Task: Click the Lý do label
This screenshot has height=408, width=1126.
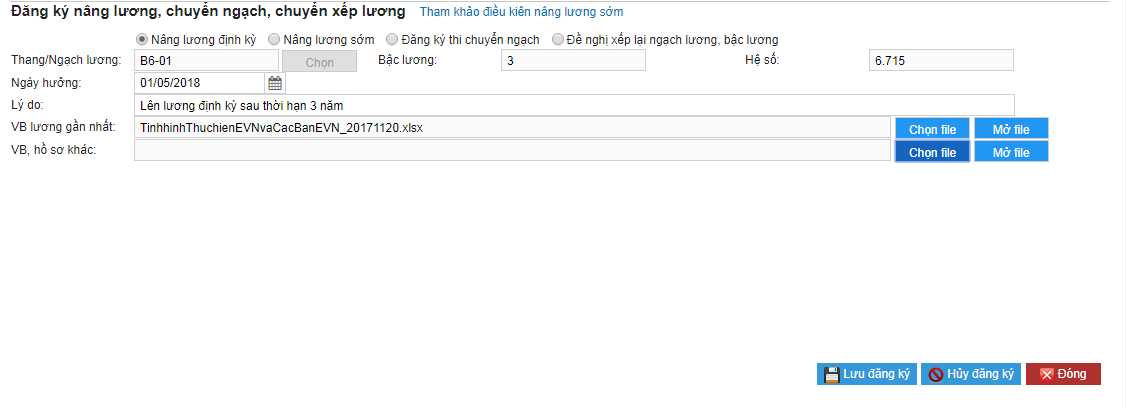Action: [28, 105]
